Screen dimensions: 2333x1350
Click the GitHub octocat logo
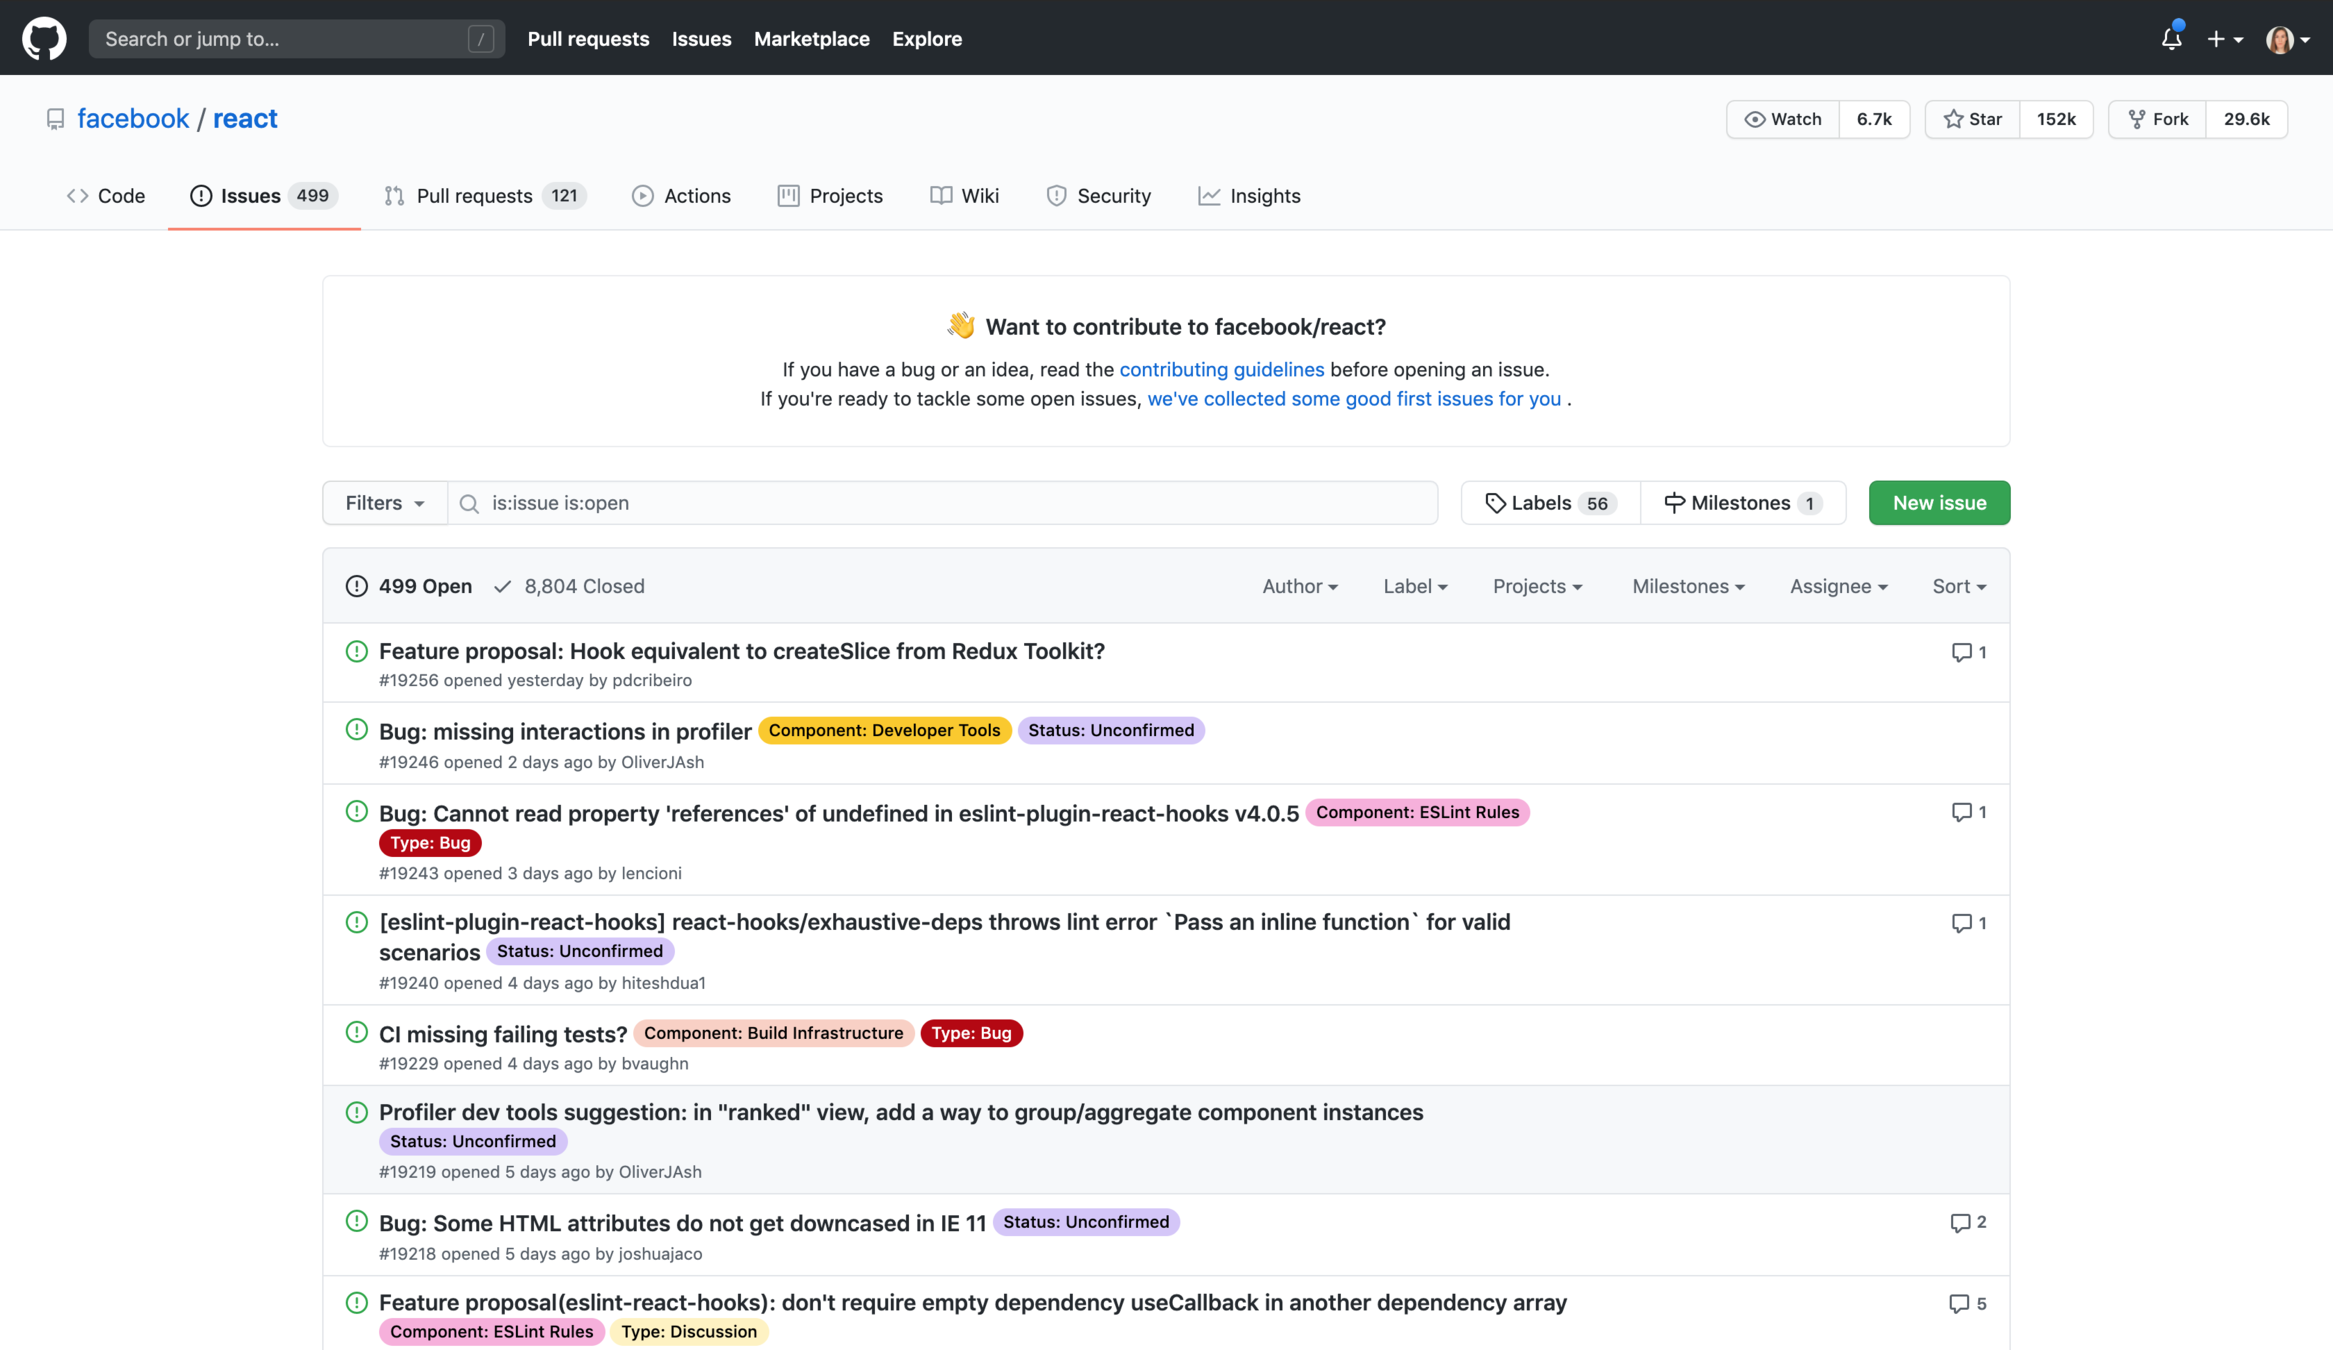[44, 38]
